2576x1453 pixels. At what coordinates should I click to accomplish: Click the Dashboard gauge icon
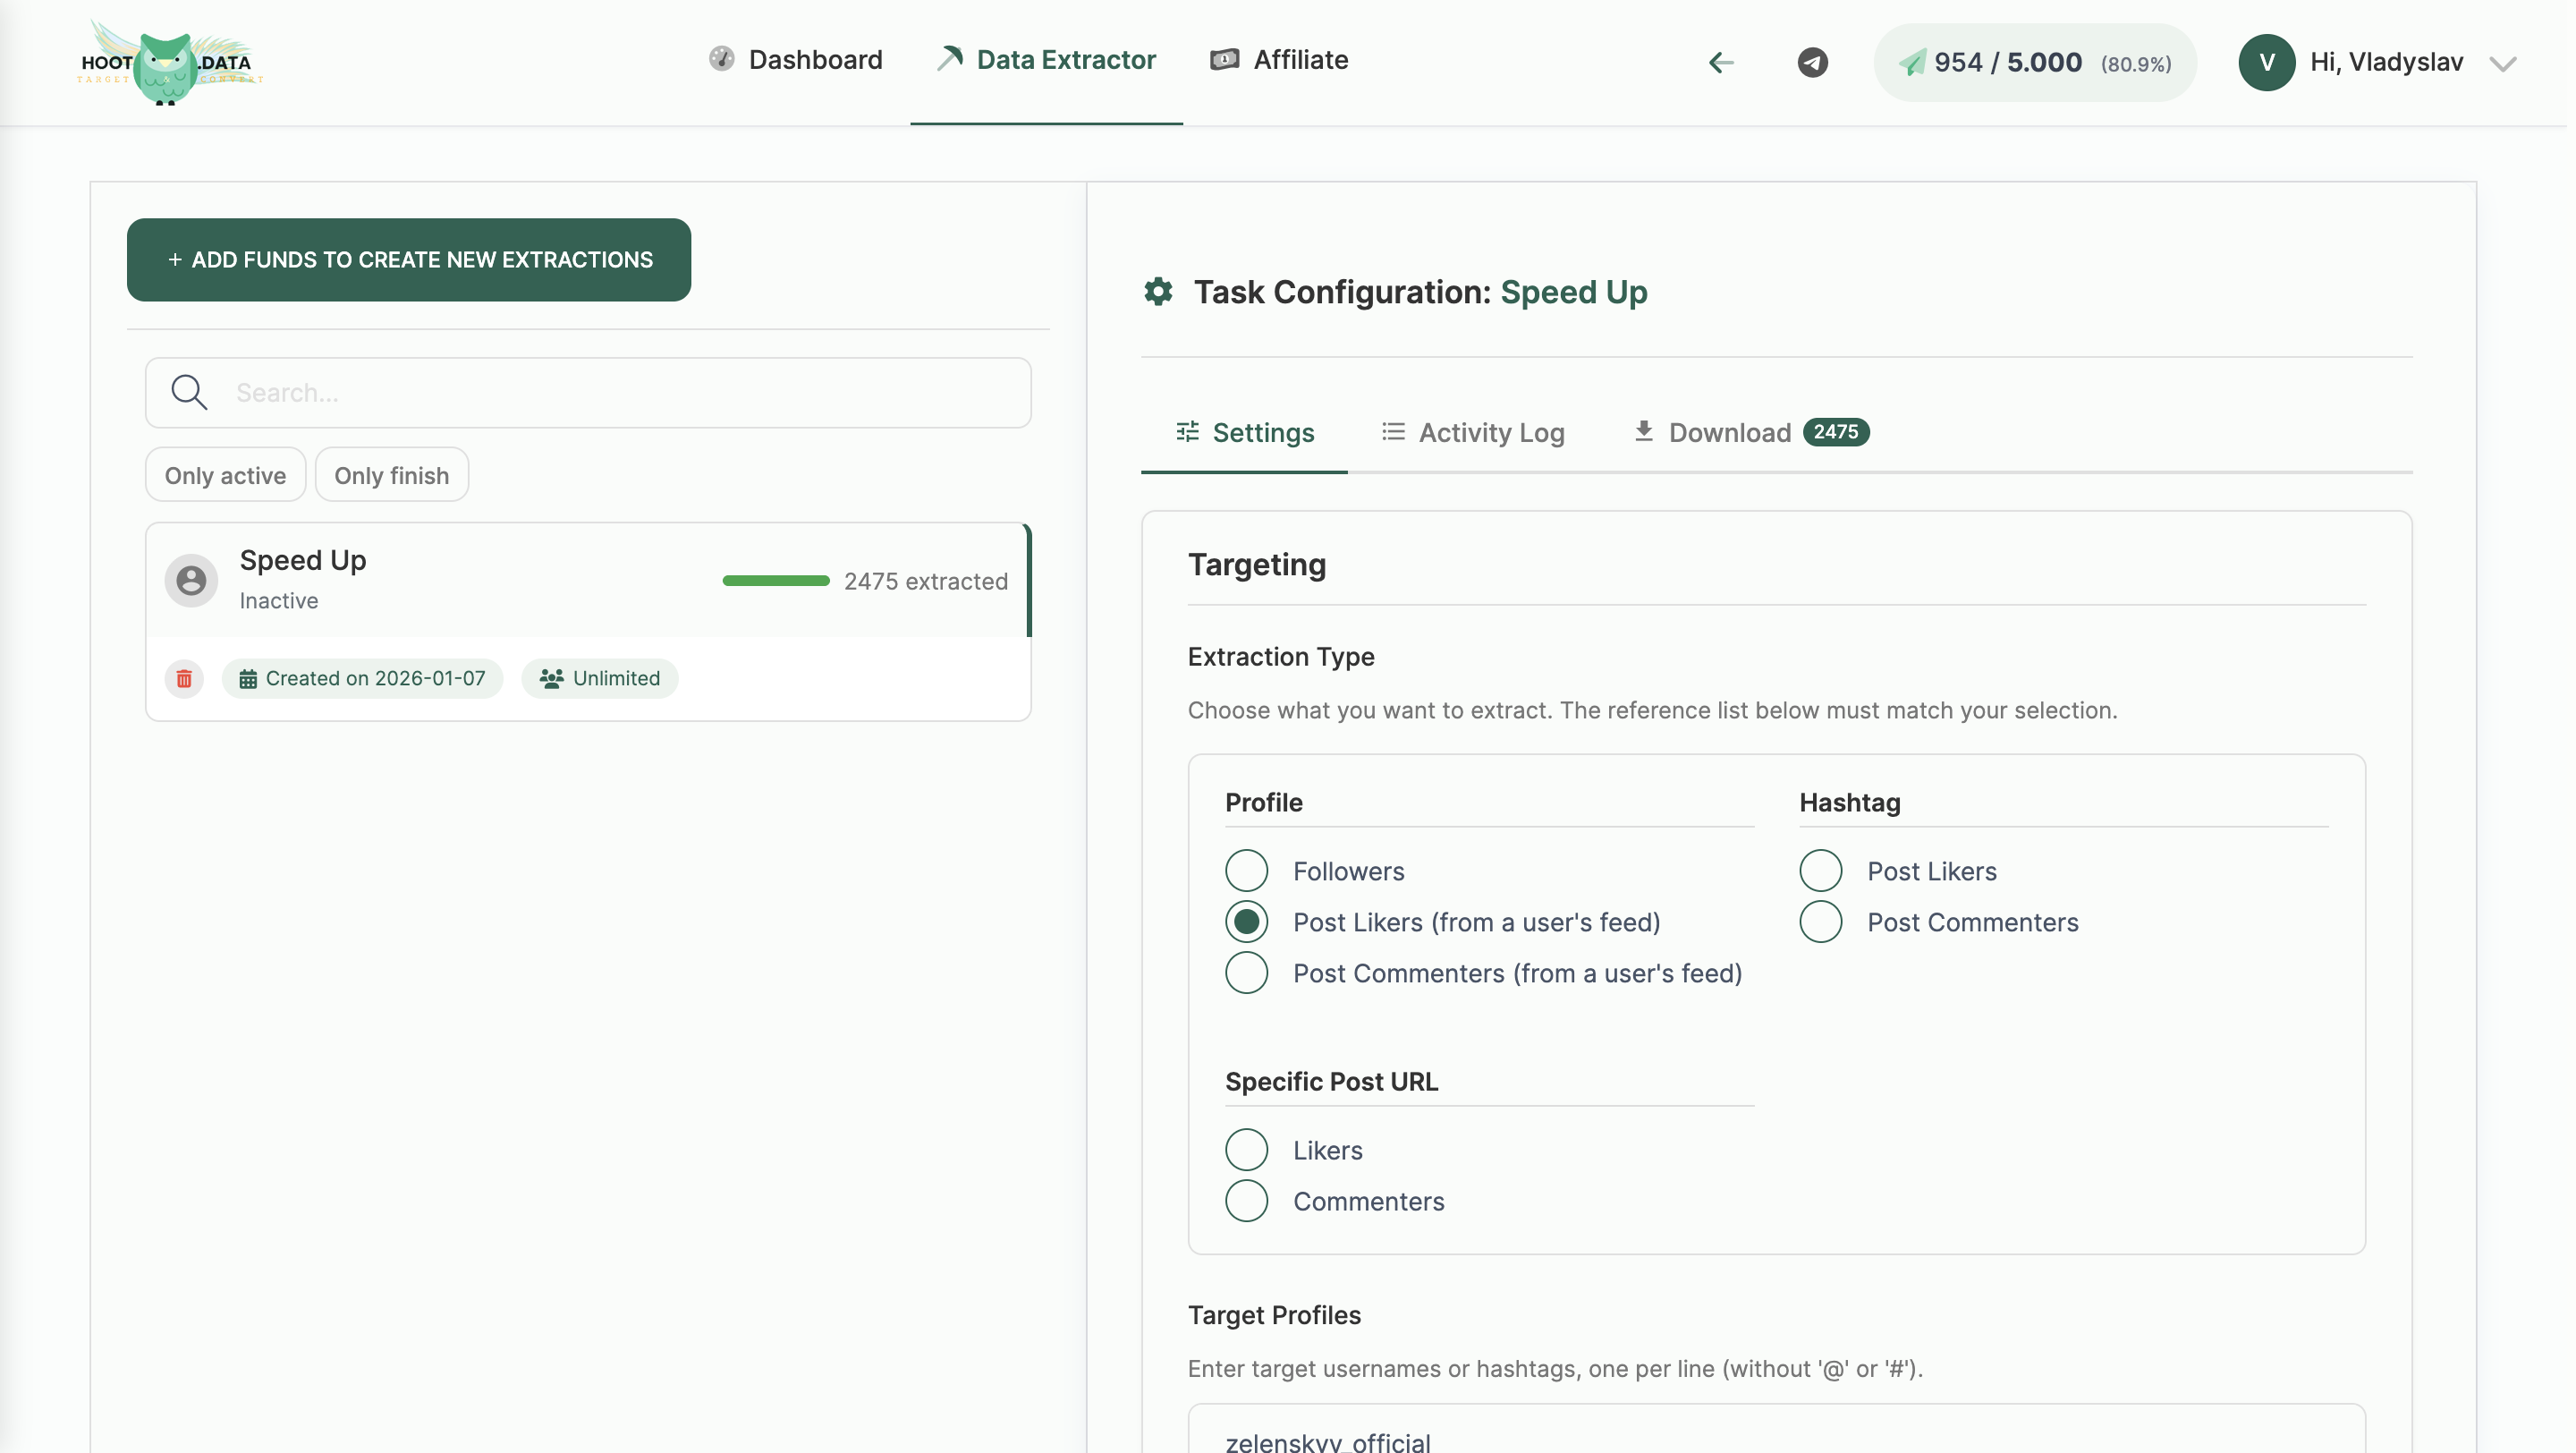[722, 59]
